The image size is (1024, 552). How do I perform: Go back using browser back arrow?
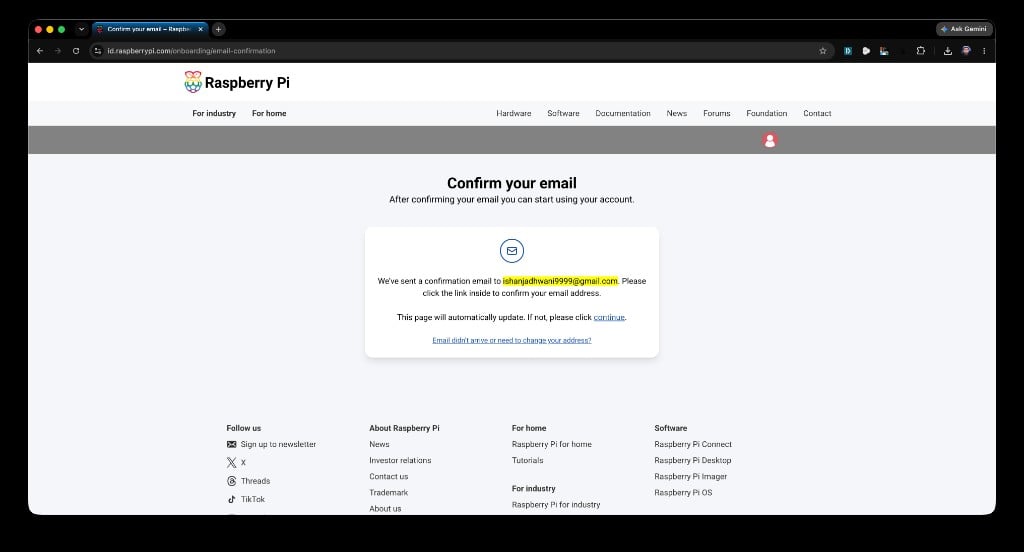(x=40, y=51)
